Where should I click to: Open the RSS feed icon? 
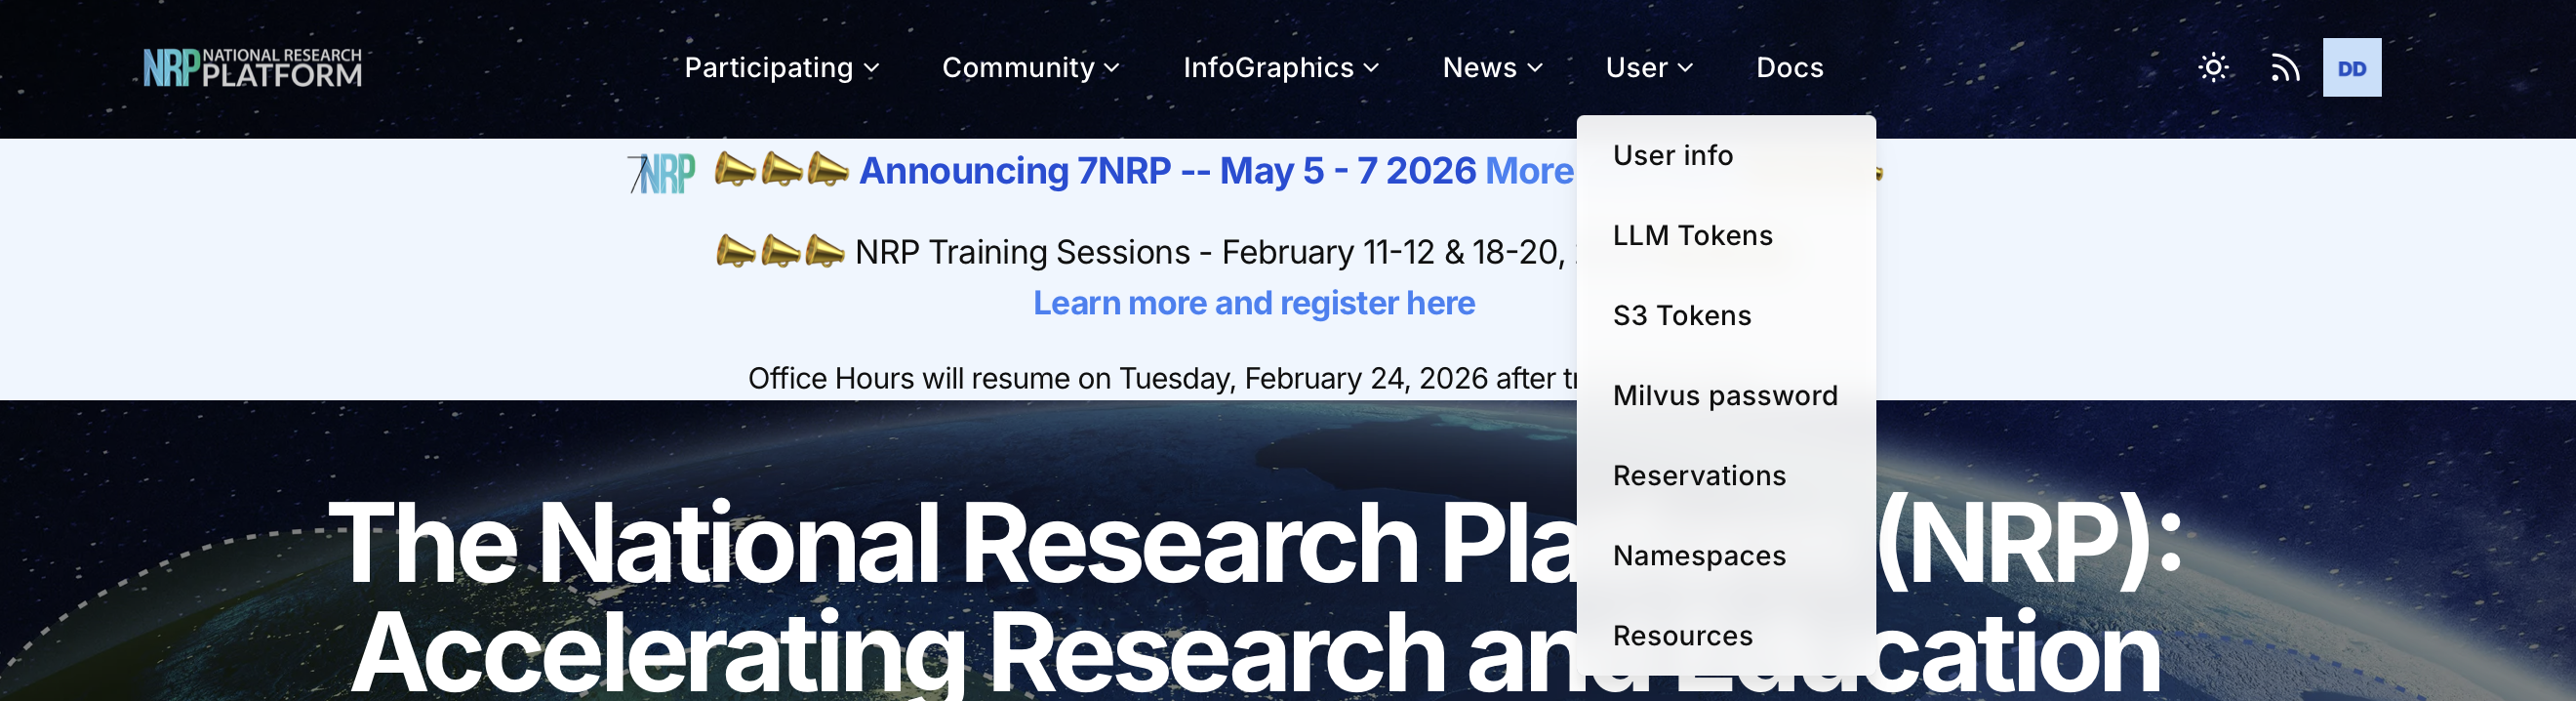pos(2284,68)
